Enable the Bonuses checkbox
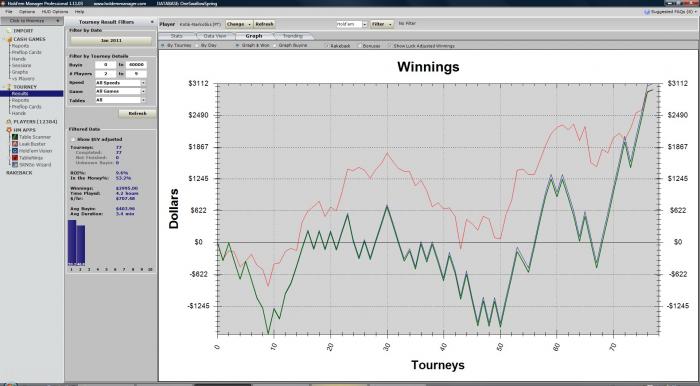Viewport: 700px width, 386px height. pos(359,46)
